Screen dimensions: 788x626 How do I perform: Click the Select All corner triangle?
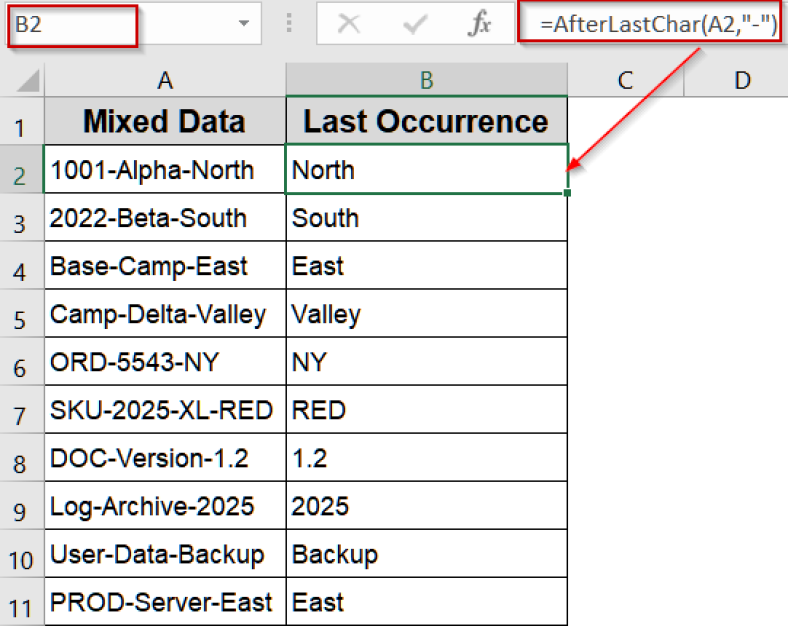click(28, 80)
